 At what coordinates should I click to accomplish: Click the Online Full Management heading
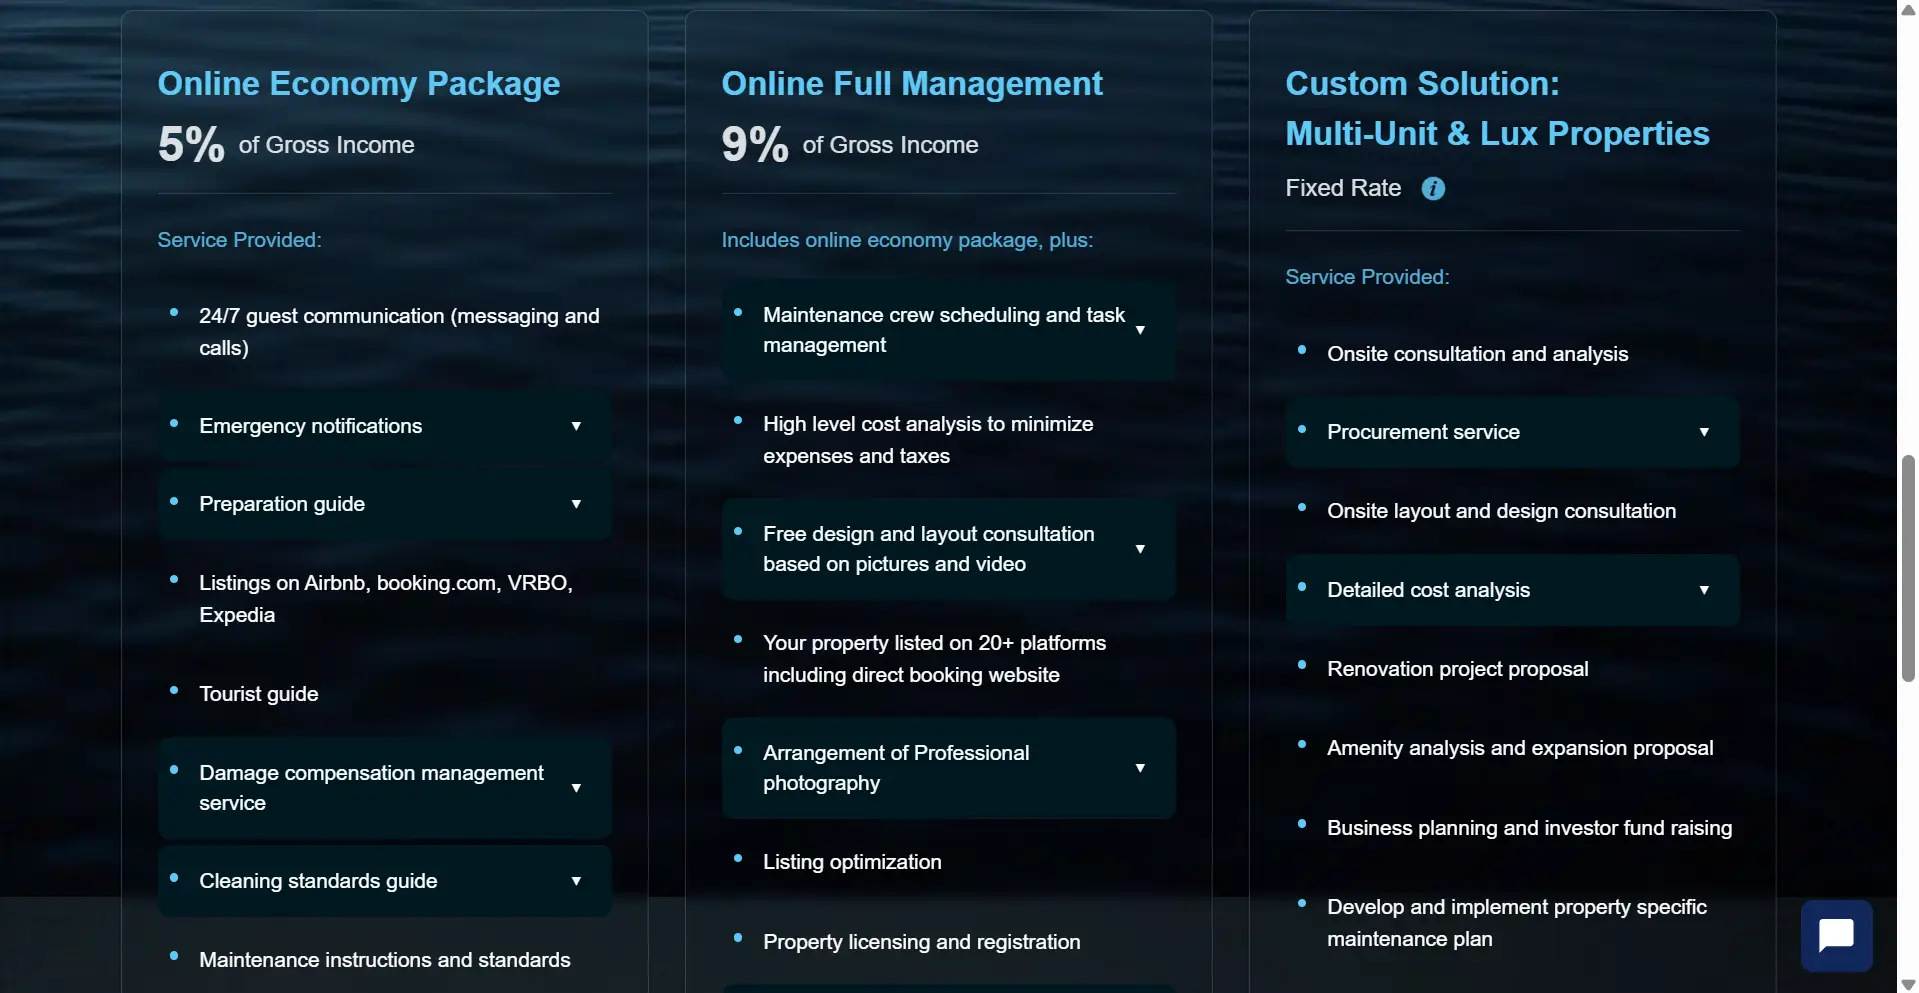click(912, 84)
